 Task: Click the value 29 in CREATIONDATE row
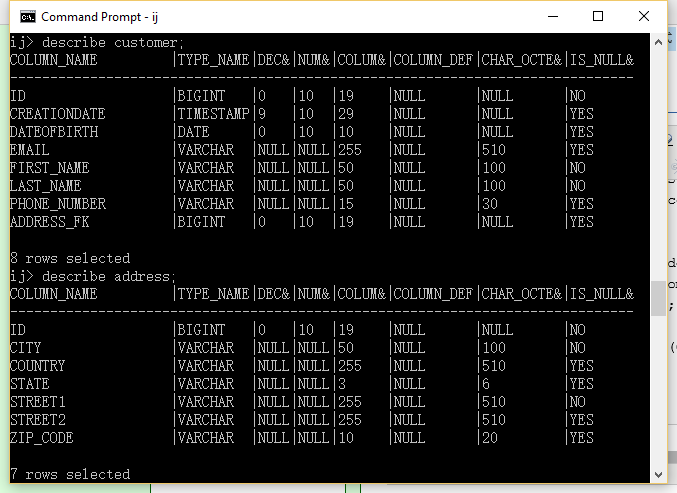click(346, 114)
